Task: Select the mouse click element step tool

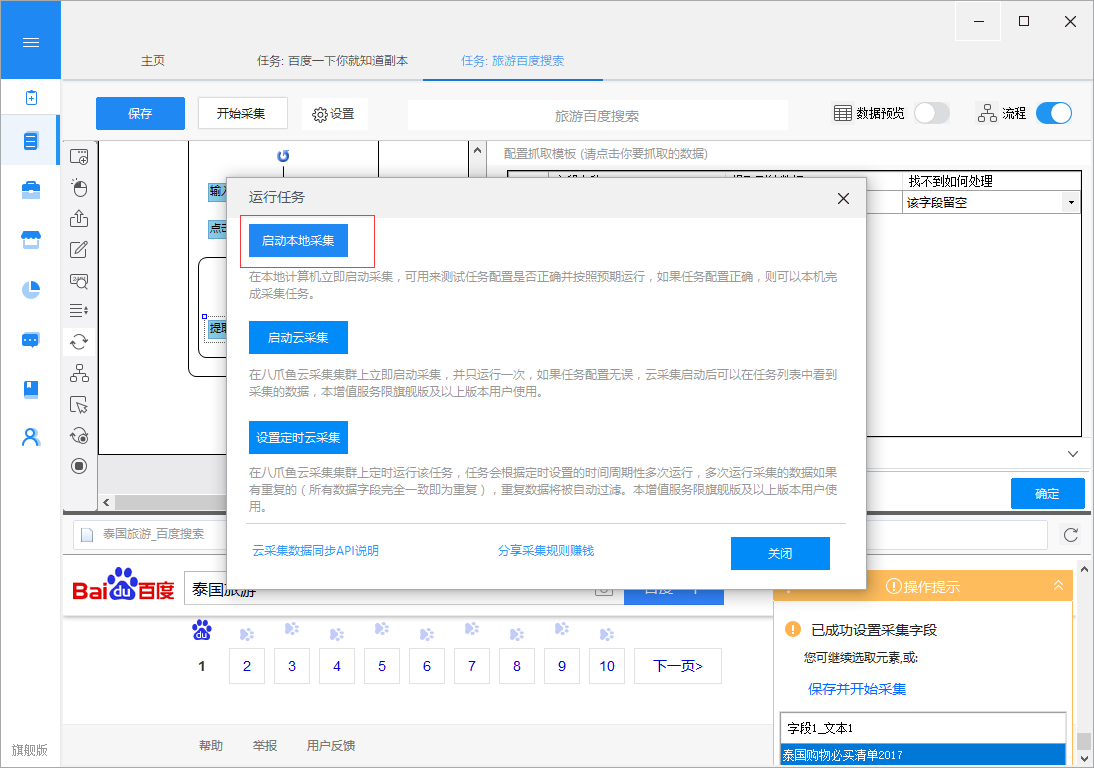Action: [x=79, y=188]
